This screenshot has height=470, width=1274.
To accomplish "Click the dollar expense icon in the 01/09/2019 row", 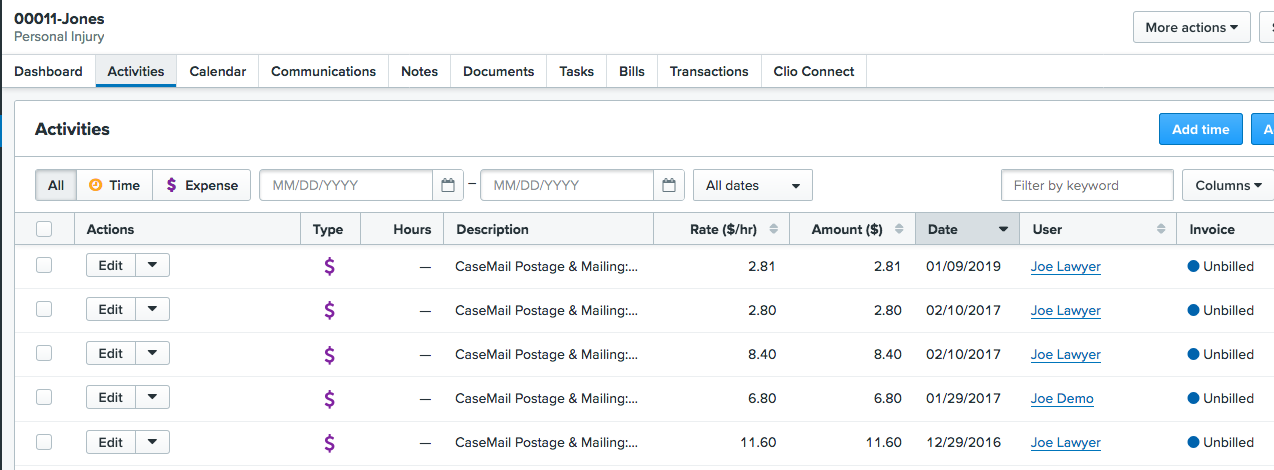I will (329, 266).
